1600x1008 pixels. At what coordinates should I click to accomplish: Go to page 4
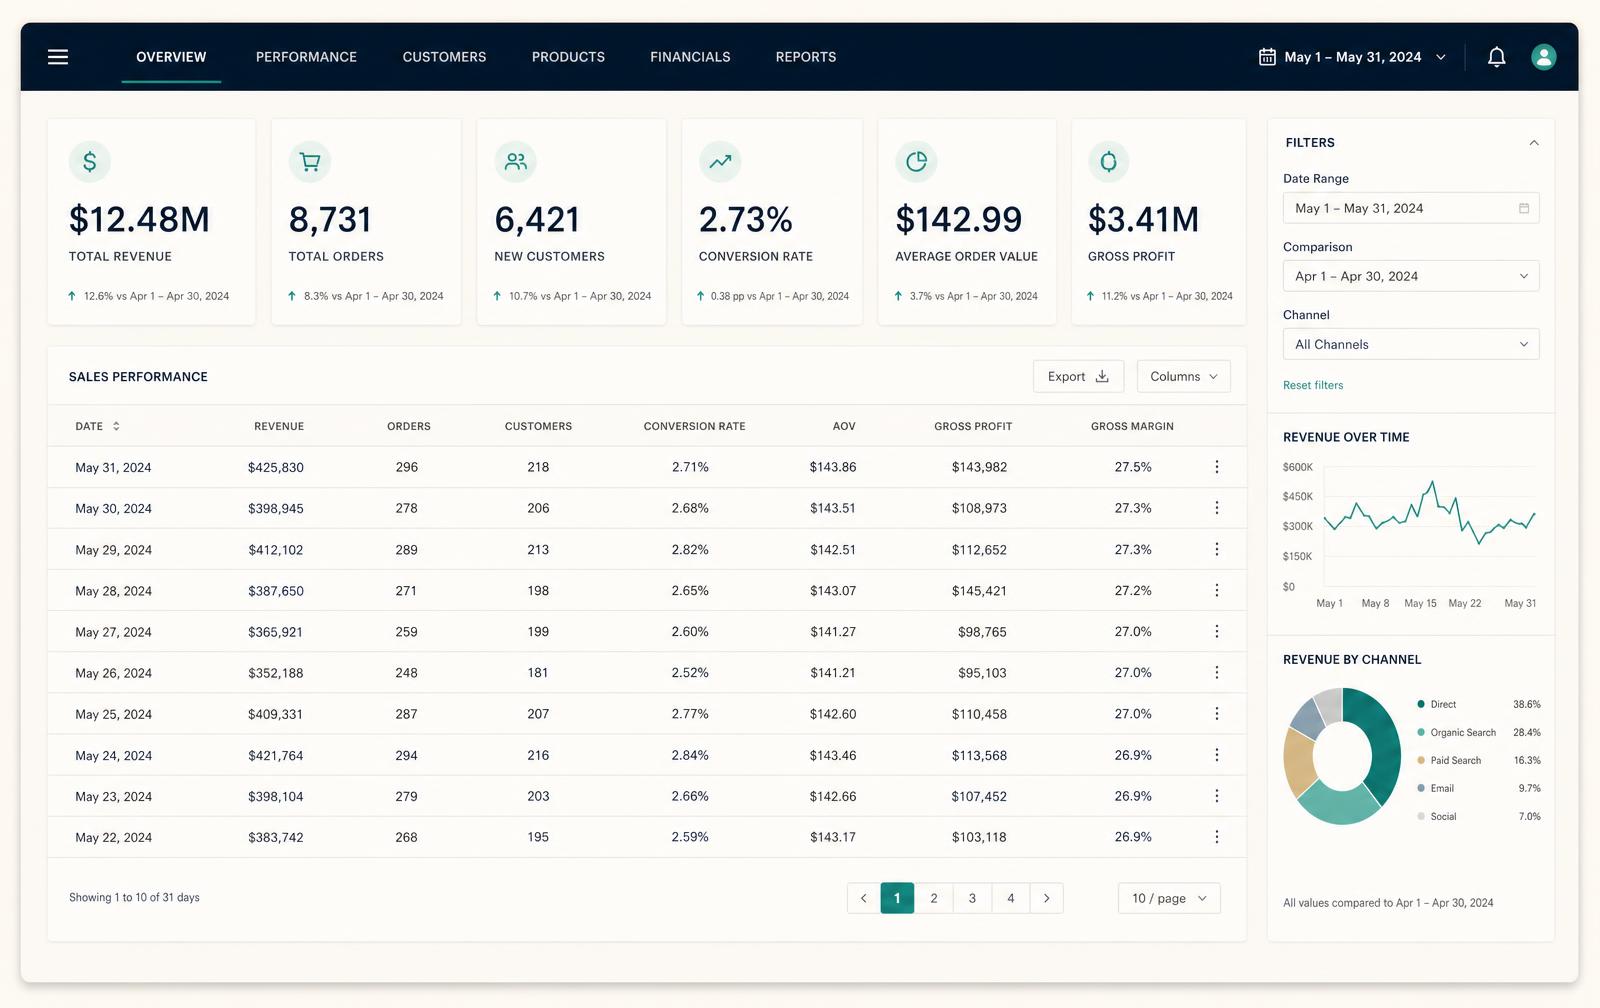click(1011, 898)
